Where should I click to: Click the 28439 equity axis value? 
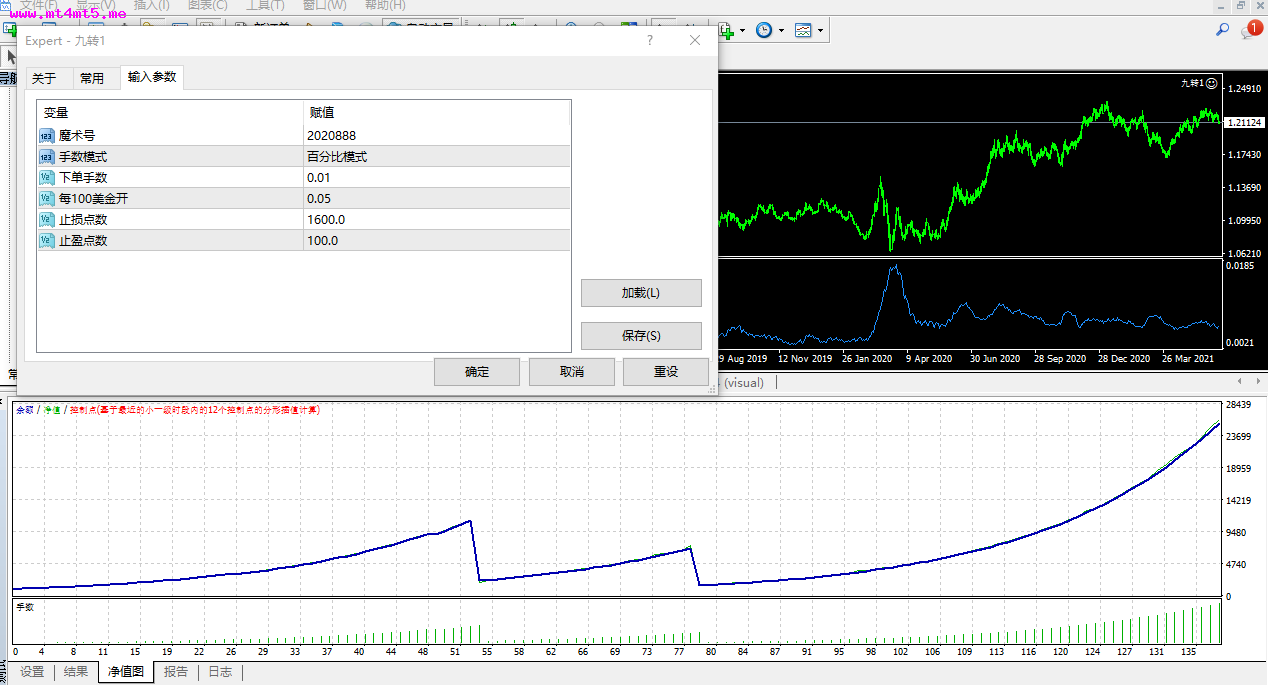tap(1240, 405)
